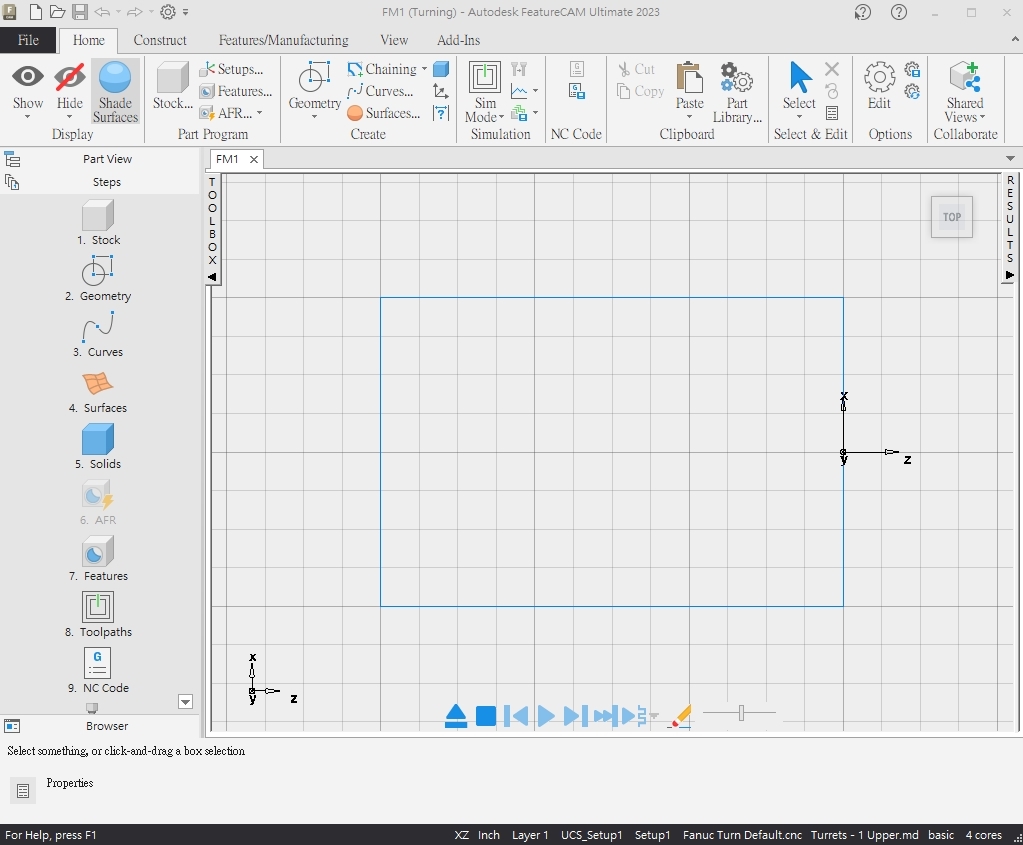Screen dimensions: 1023x845
Task: Expand the Paste dropdown arrow
Action: [x=689, y=117]
